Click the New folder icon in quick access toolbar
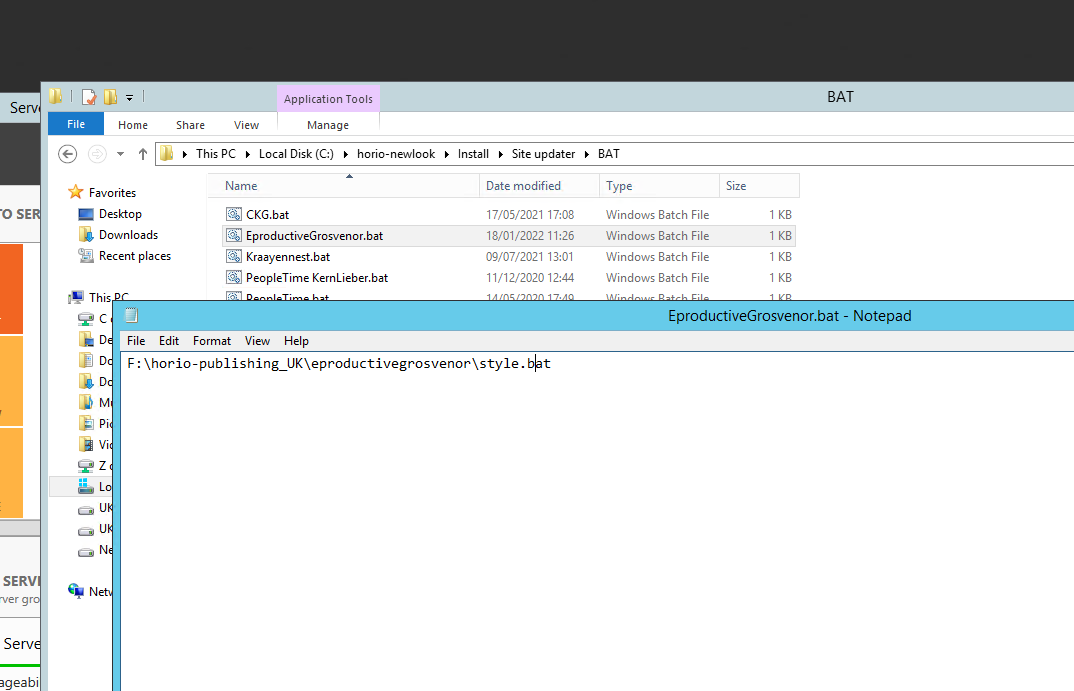Image resolution: width=1074 pixels, height=691 pixels. pyautogui.click(x=110, y=97)
